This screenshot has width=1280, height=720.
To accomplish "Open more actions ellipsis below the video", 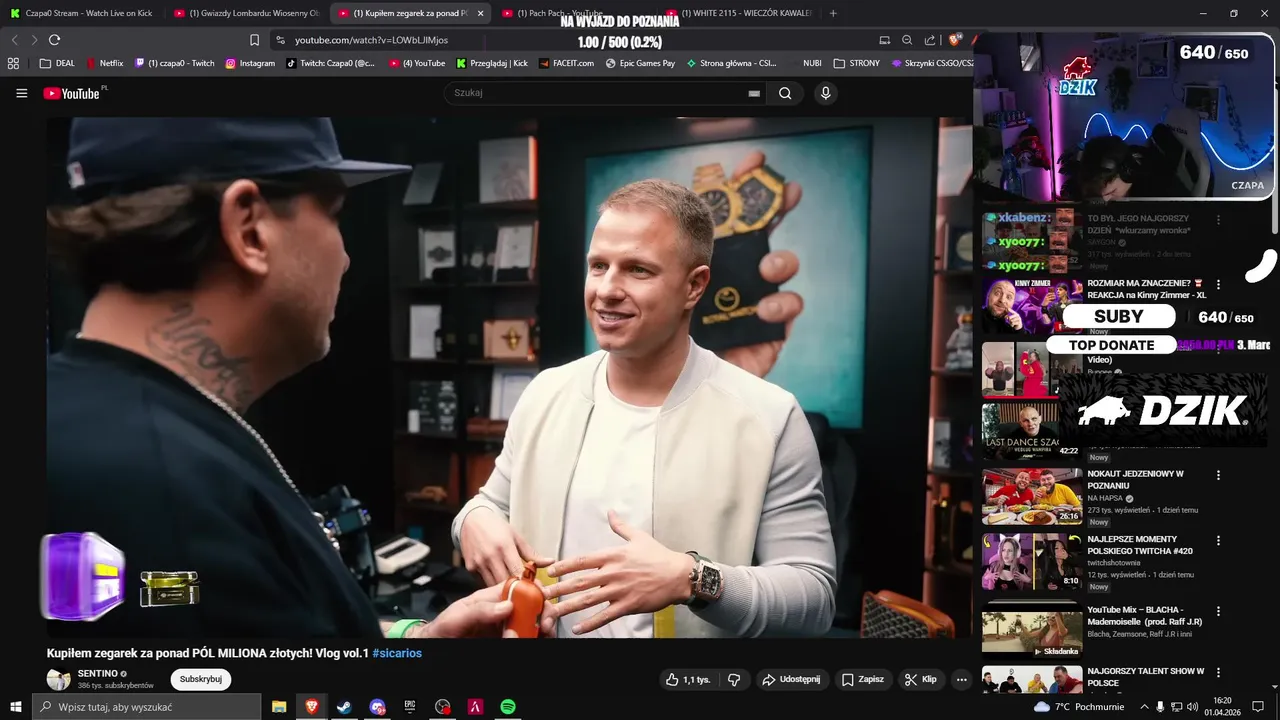I will tap(961, 679).
